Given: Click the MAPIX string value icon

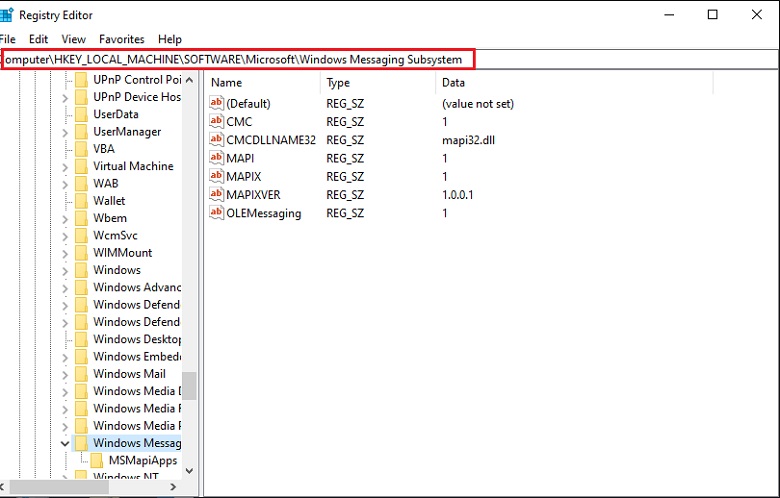Looking at the screenshot, I should point(216,176).
